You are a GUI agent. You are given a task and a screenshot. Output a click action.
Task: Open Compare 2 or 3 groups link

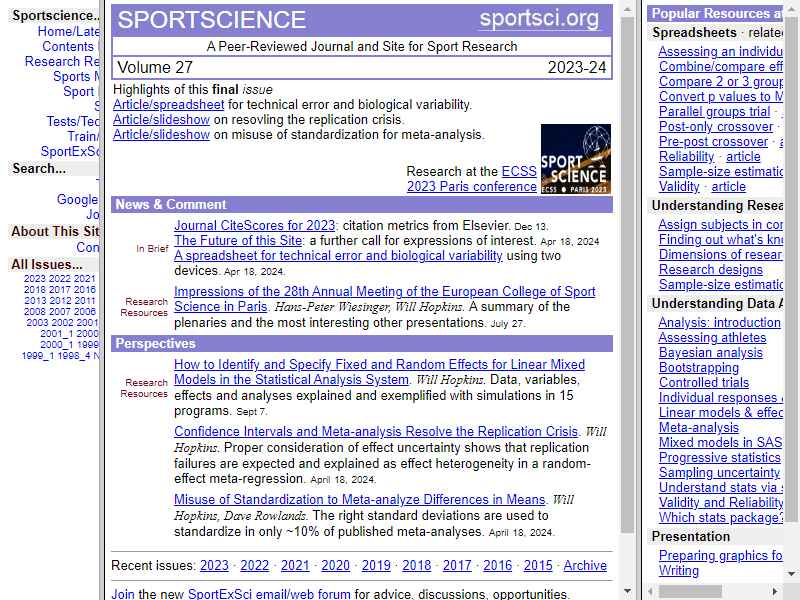point(721,82)
